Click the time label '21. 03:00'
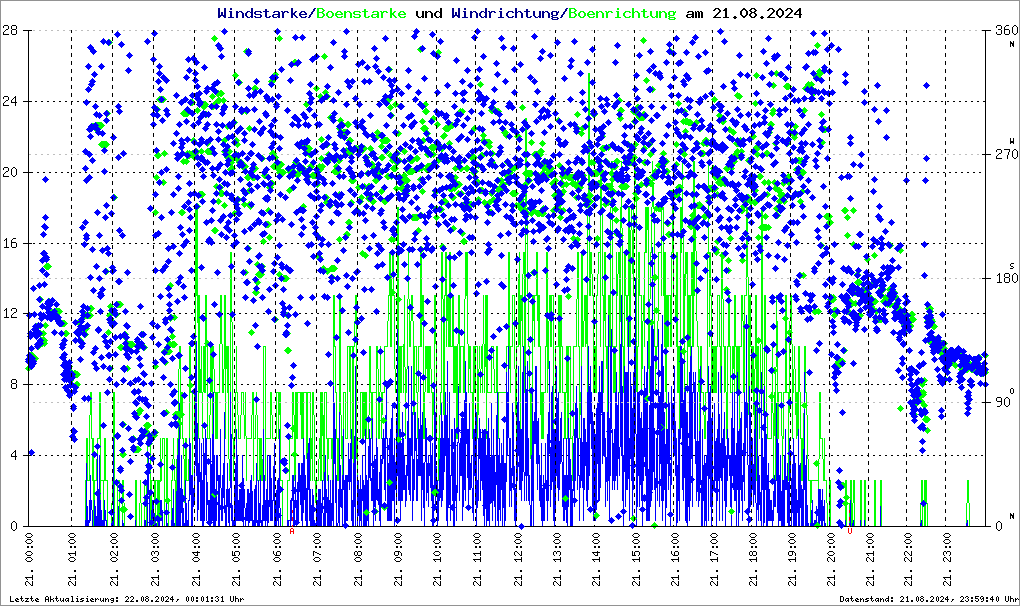Screen dimensions: 1020x606 pyautogui.click(x=155, y=559)
